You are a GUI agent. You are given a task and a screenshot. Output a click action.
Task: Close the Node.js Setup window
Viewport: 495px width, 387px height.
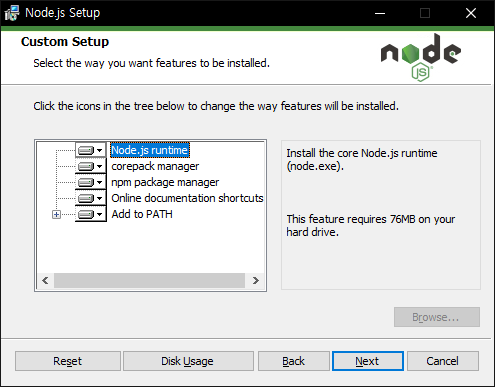pos(471,13)
